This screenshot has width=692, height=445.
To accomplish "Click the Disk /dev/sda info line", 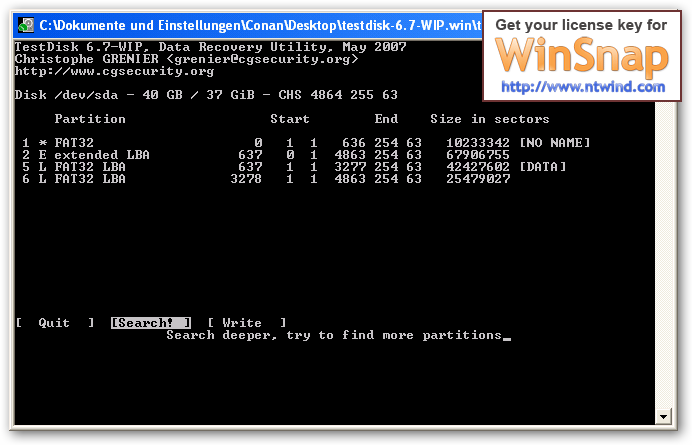I will 206,95.
